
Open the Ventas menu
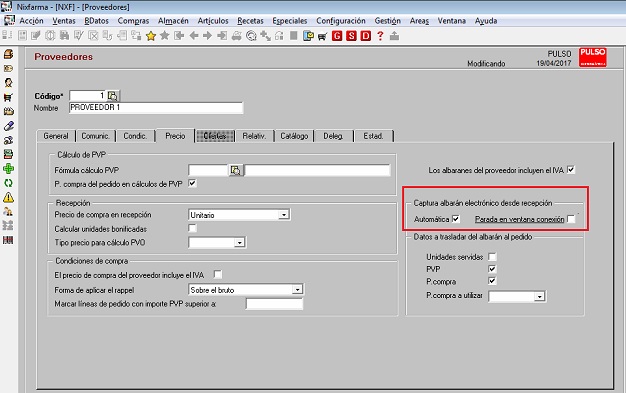click(x=64, y=21)
